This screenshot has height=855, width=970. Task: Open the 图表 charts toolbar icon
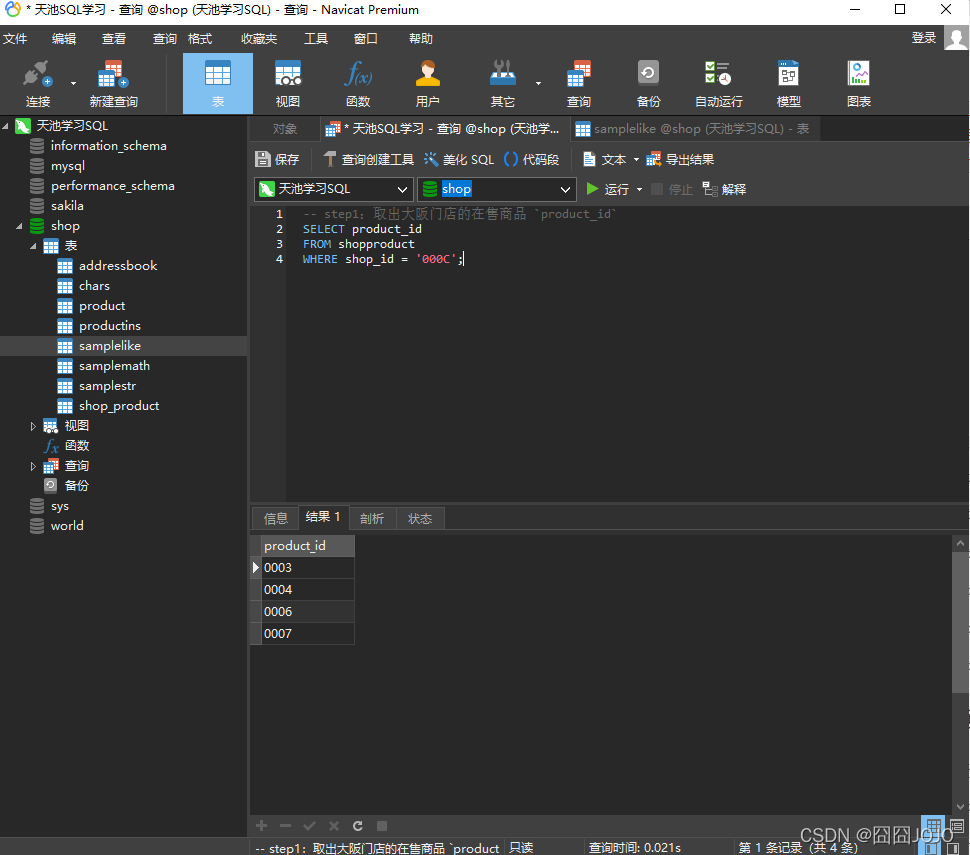859,84
